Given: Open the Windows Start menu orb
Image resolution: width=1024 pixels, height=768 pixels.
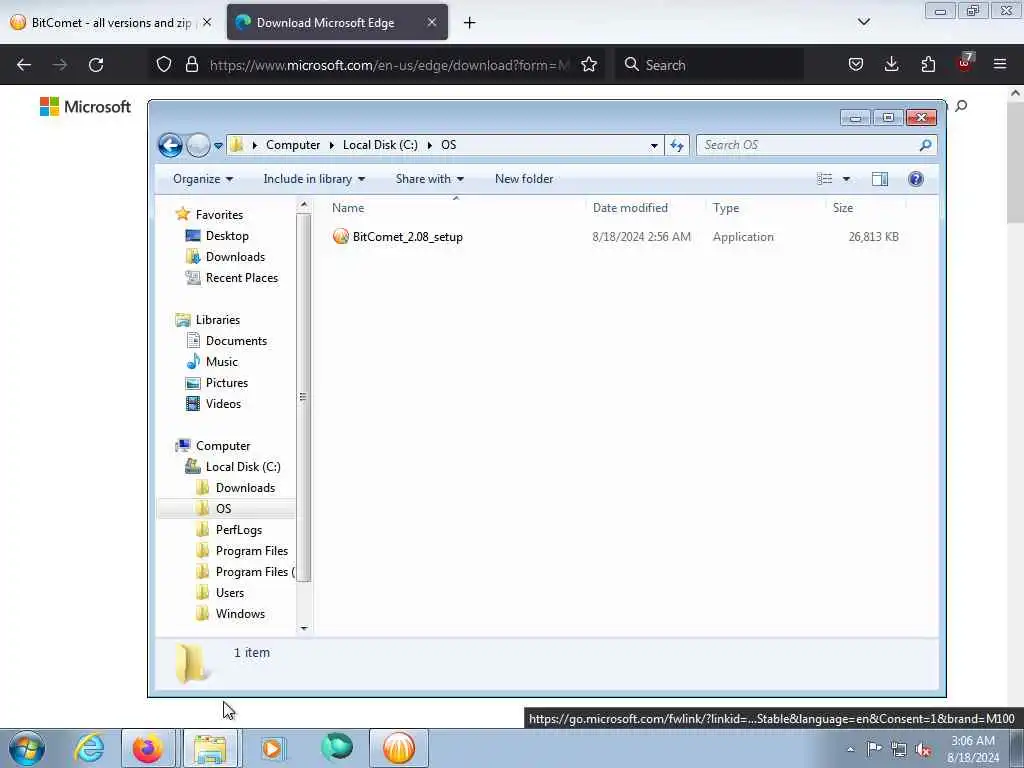Looking at the screenshot, I should tap(27, 748).
